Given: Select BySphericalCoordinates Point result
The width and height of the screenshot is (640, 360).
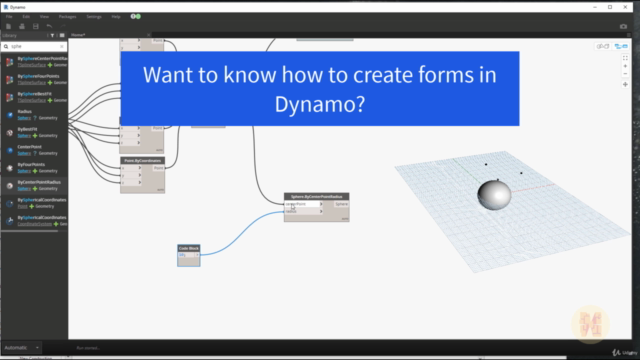Looking at the screenshot, I should tap(34, 203).
